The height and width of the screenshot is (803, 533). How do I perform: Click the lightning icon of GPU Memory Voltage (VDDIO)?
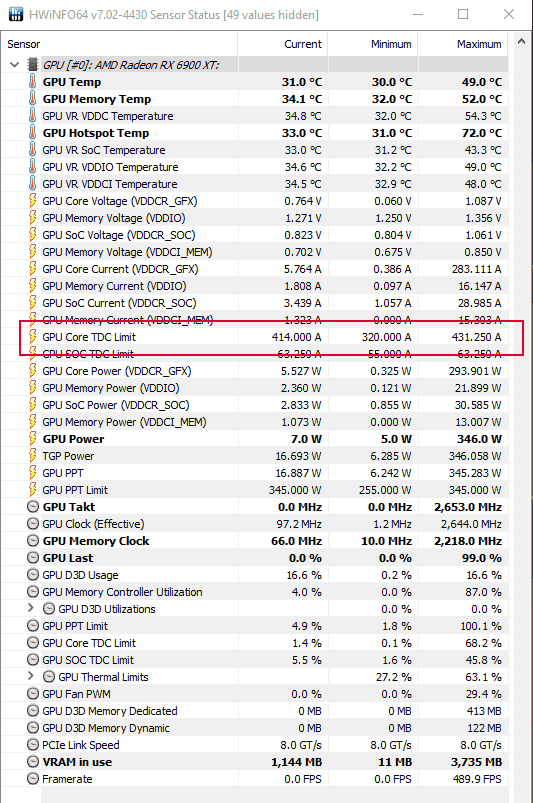tap(32, 217)
